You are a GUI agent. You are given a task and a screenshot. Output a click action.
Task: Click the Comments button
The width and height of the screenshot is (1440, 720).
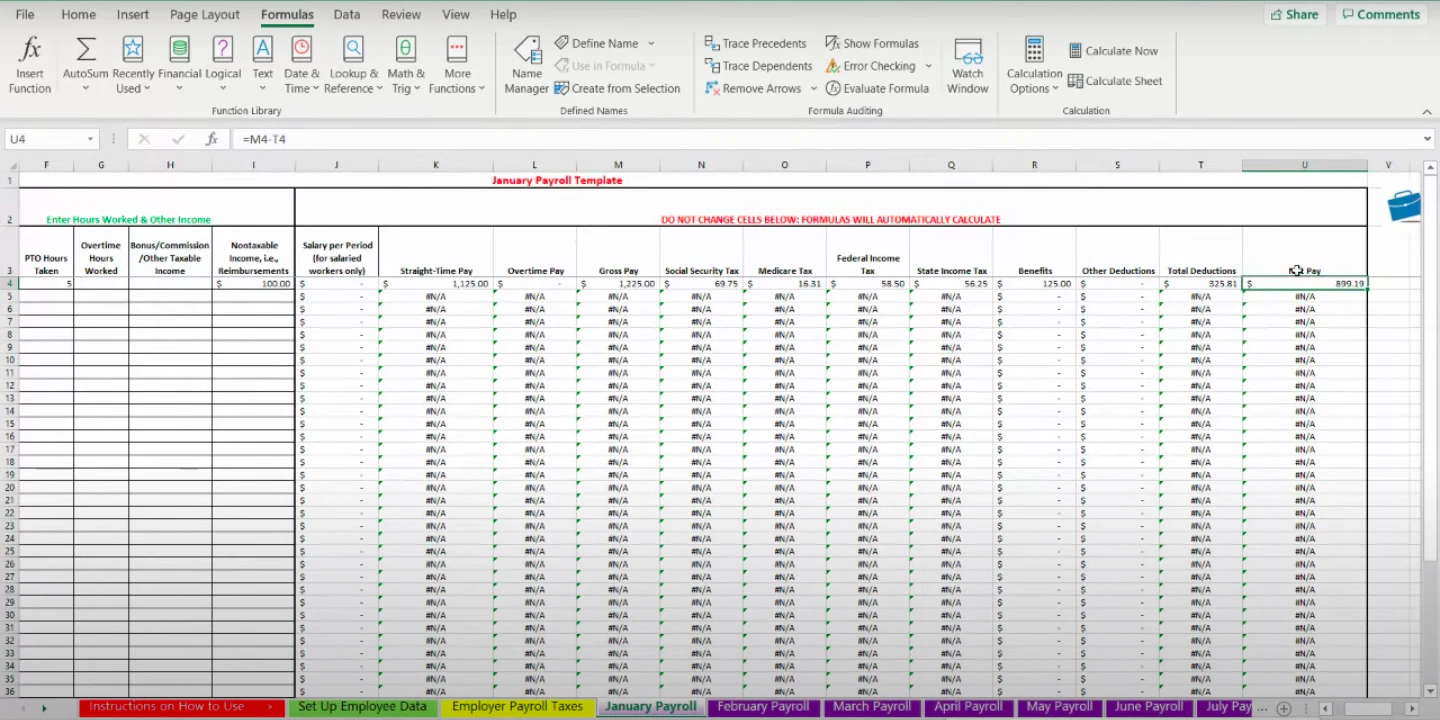(1380, 14)
